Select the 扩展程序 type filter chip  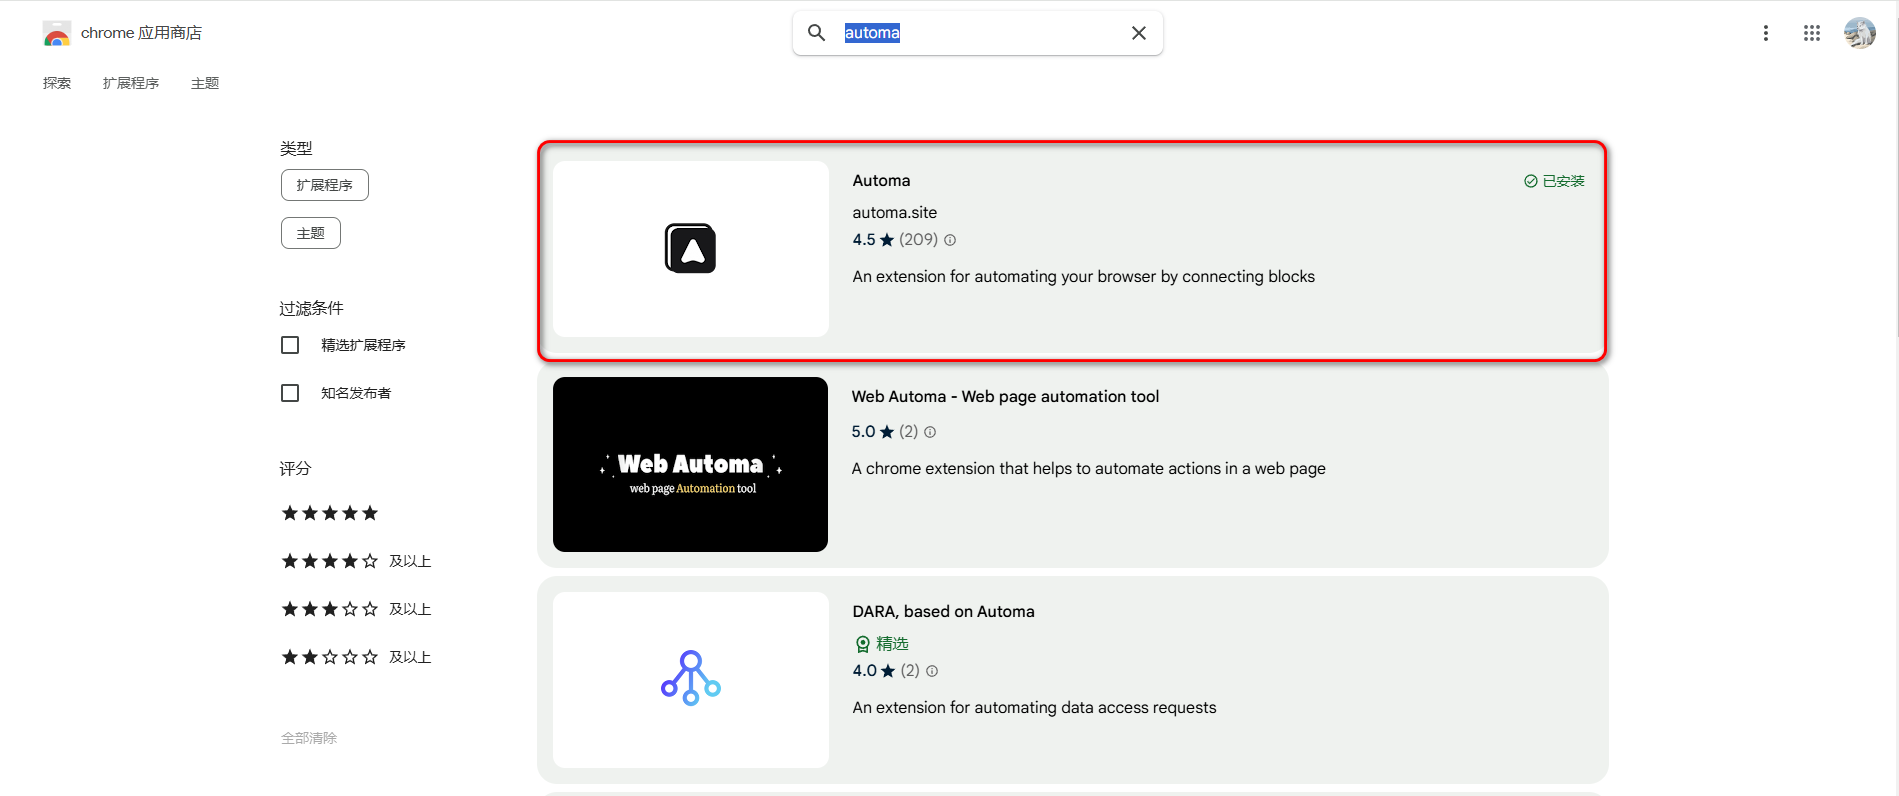pyautogui.click(x=324, y=185)
